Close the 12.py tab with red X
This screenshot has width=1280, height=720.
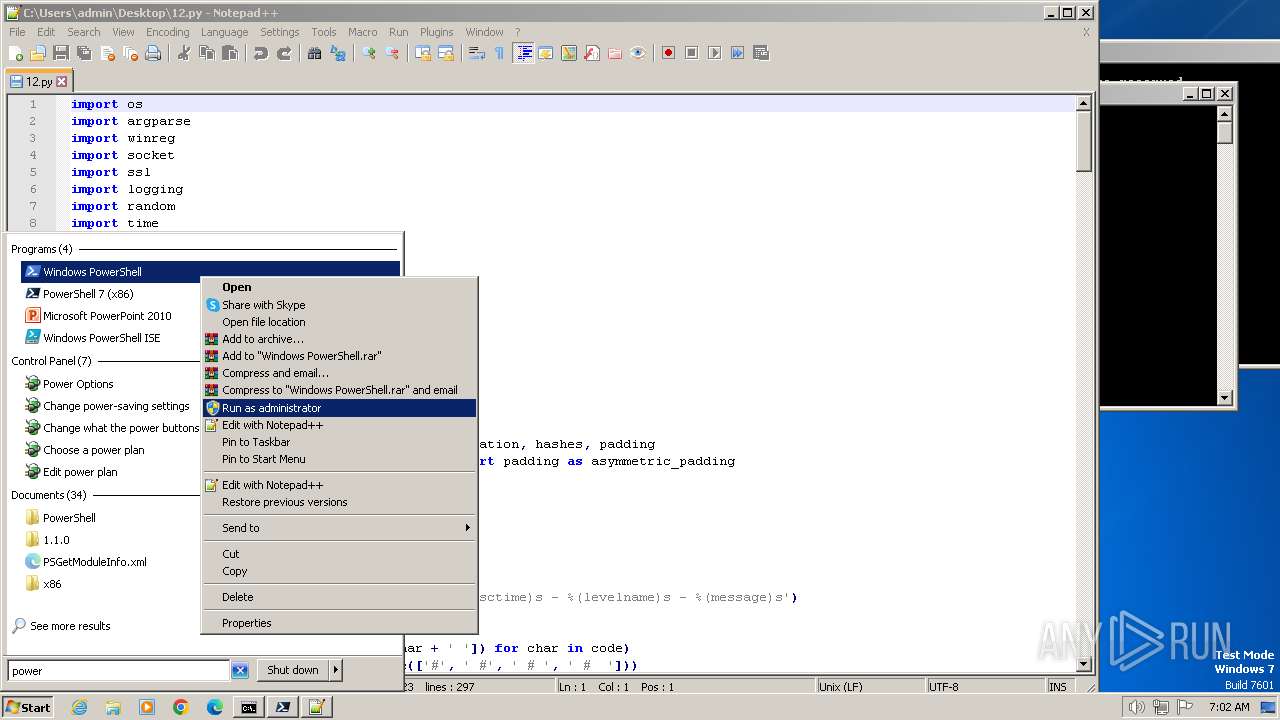tap(62, 82)
